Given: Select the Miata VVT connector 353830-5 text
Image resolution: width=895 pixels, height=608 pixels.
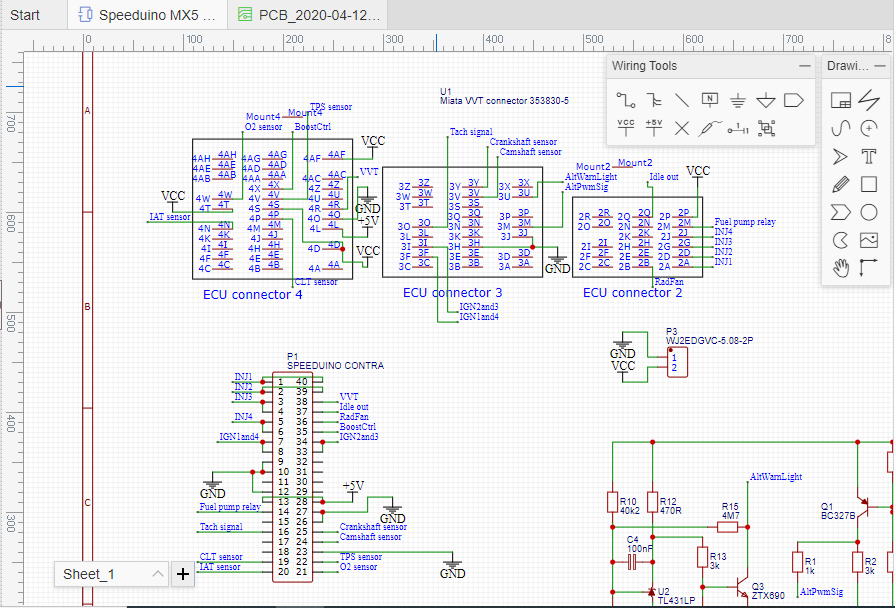Looking at the screenshot, I should point(504,100).
